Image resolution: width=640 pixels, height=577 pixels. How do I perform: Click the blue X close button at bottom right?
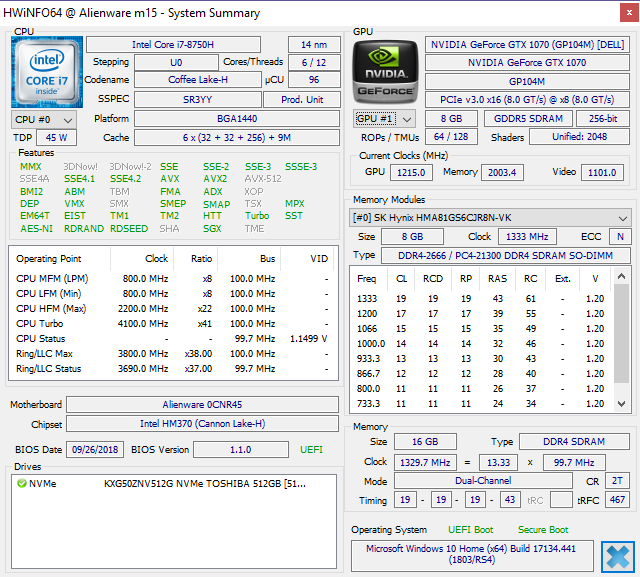point(618,557)
